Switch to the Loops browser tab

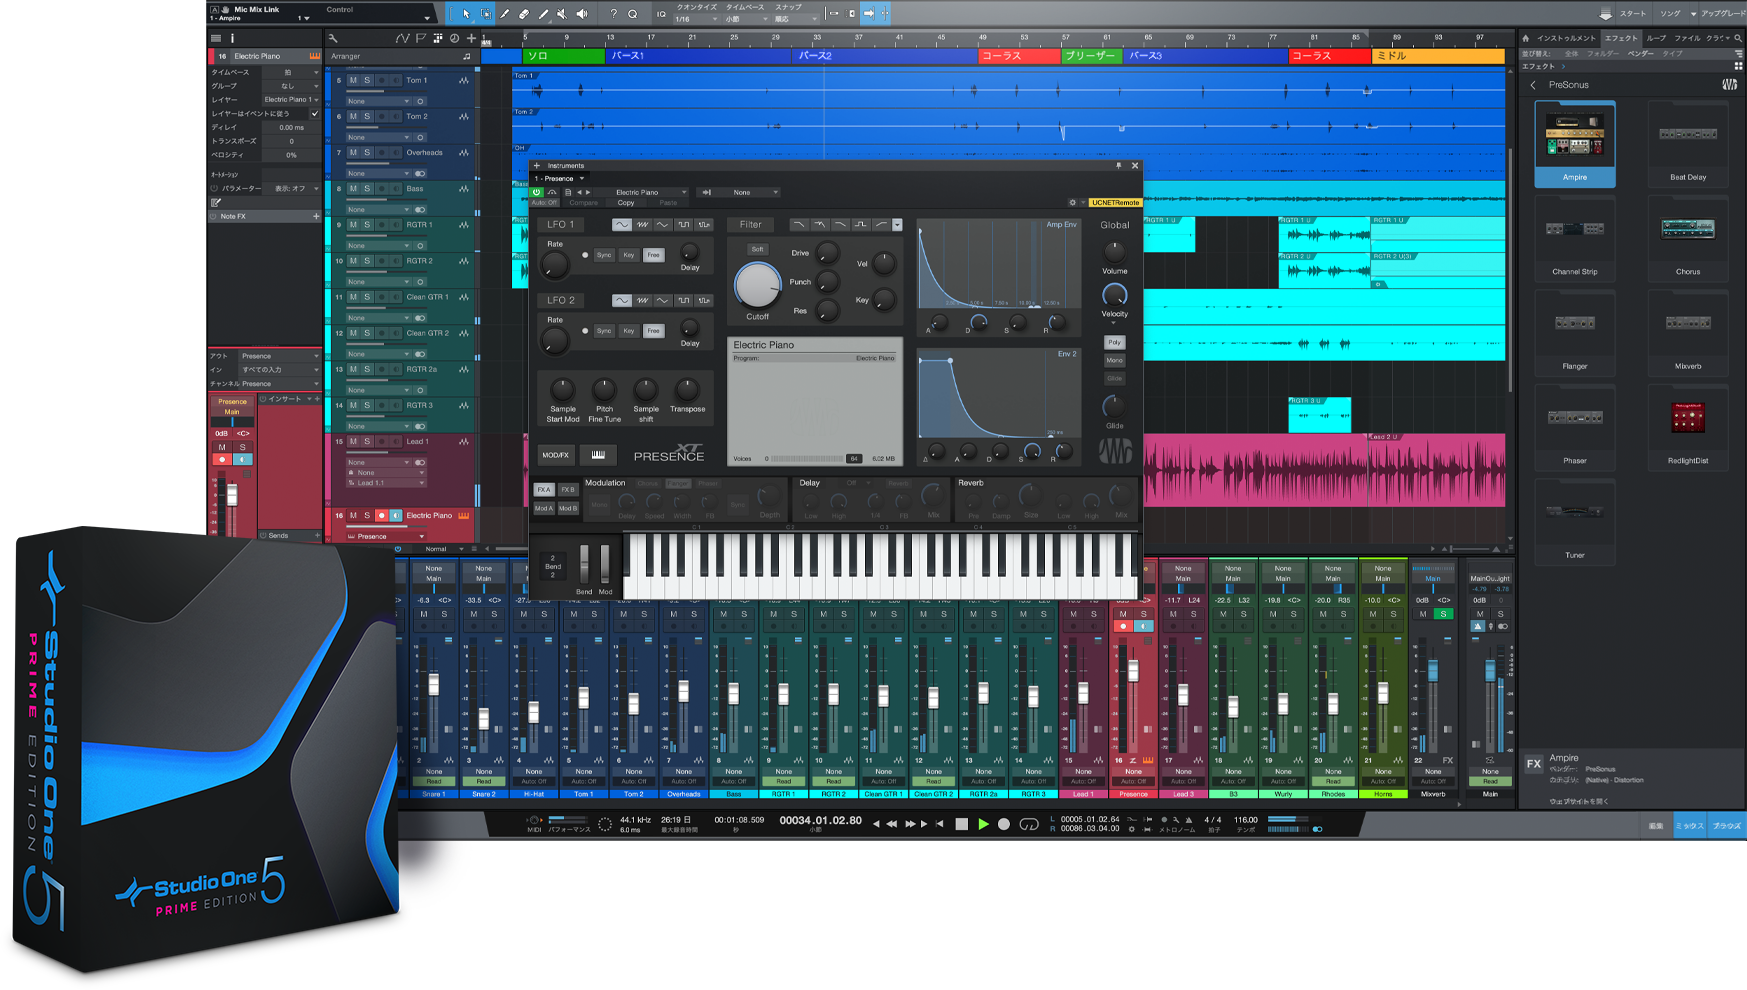(x=1657, y=38)
